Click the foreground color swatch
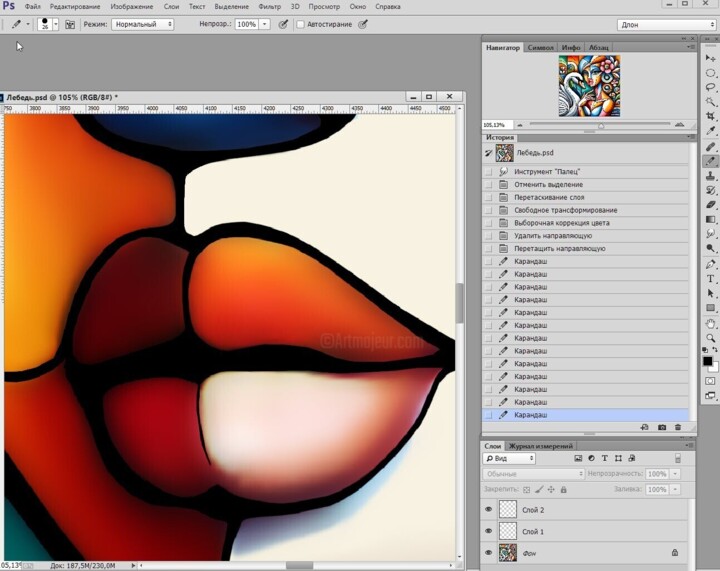Image resolution: width=720 pixels, height=571 pixels. [x=708, y=361]
